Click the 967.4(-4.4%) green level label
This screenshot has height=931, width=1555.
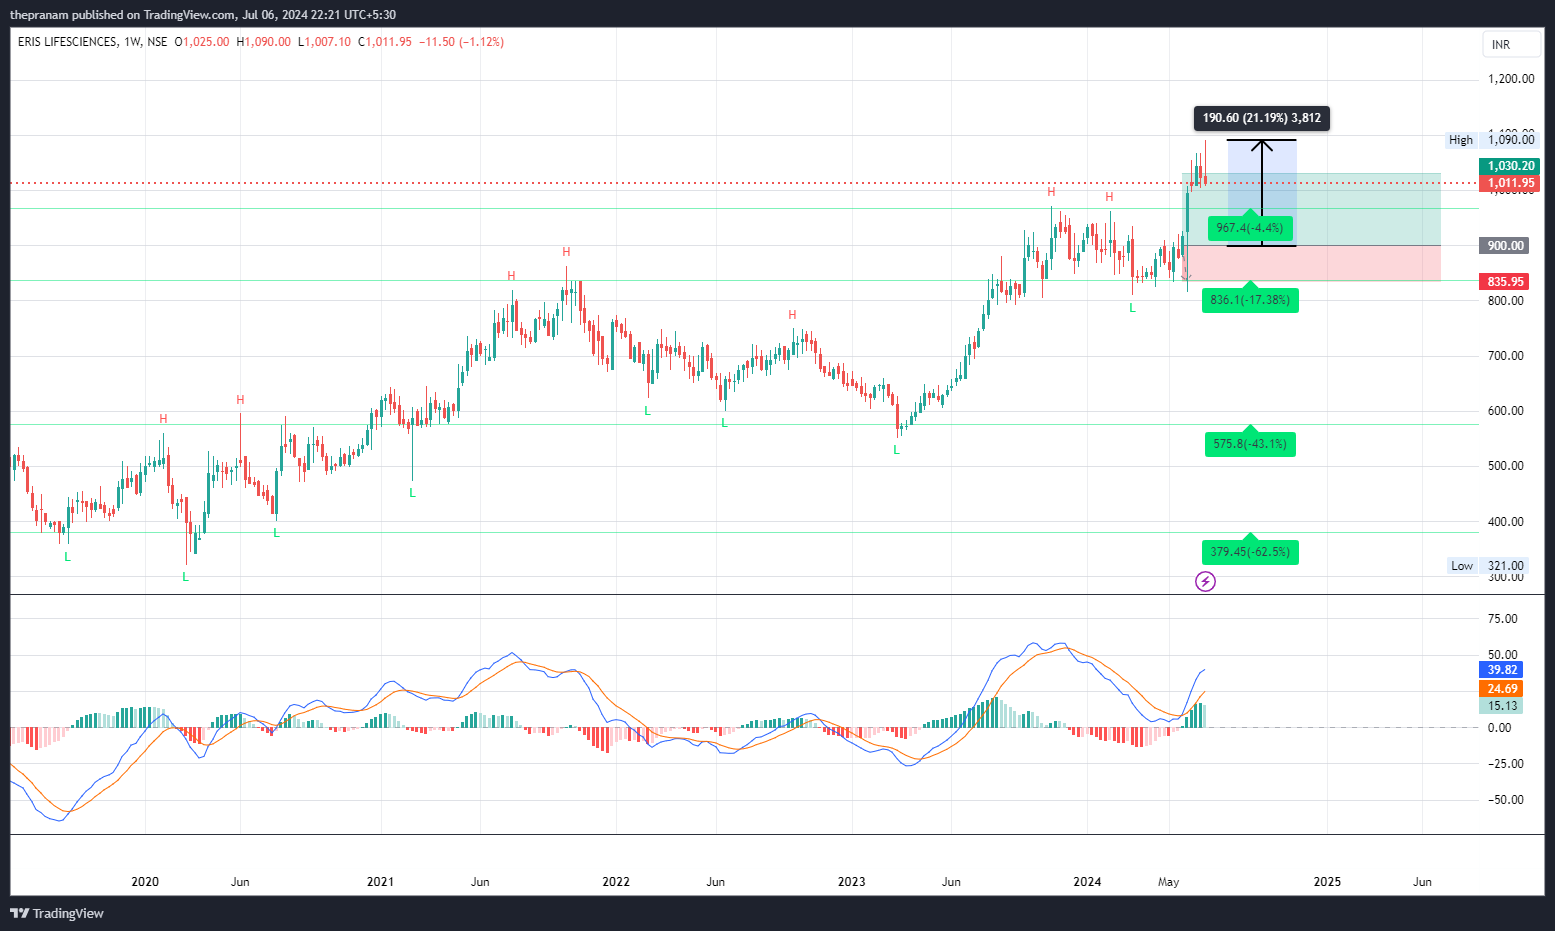(1249, 228)
